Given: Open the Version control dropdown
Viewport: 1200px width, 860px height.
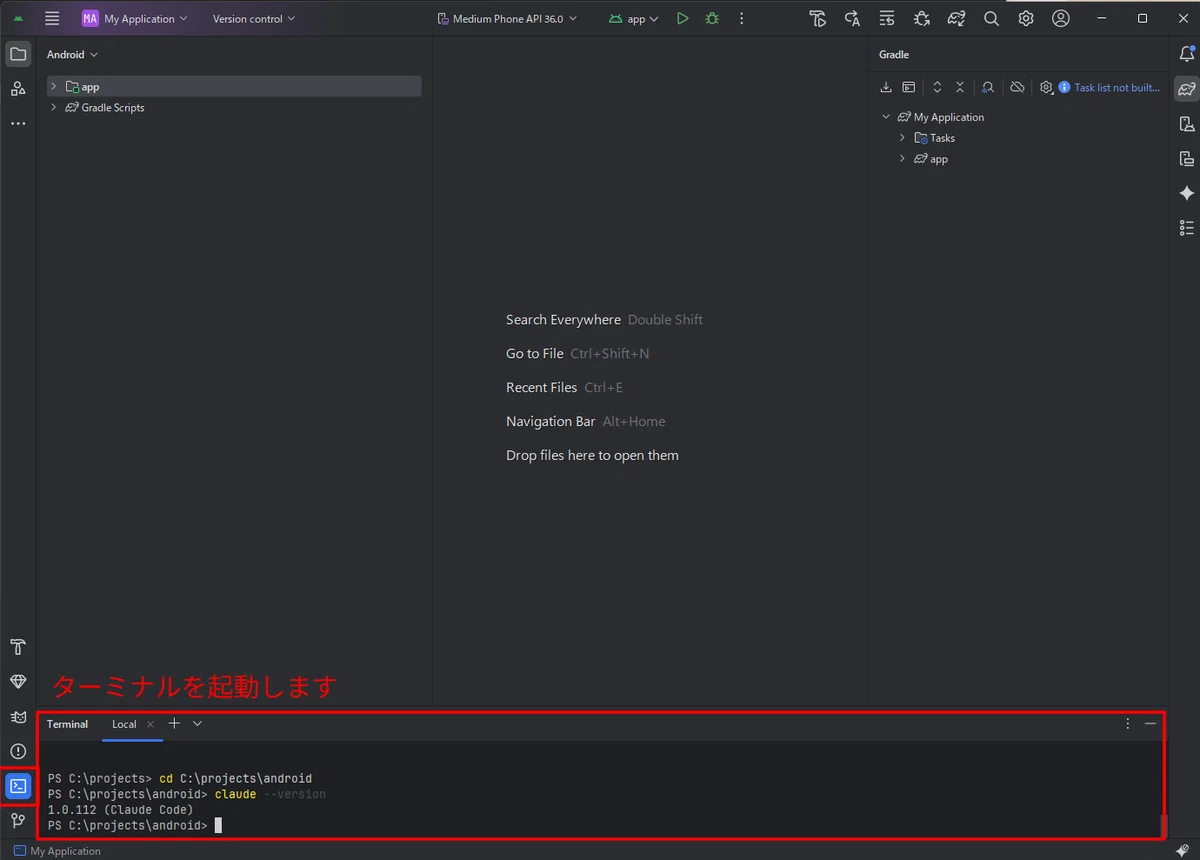Looking at the screenshot, I should click(254, 18).
